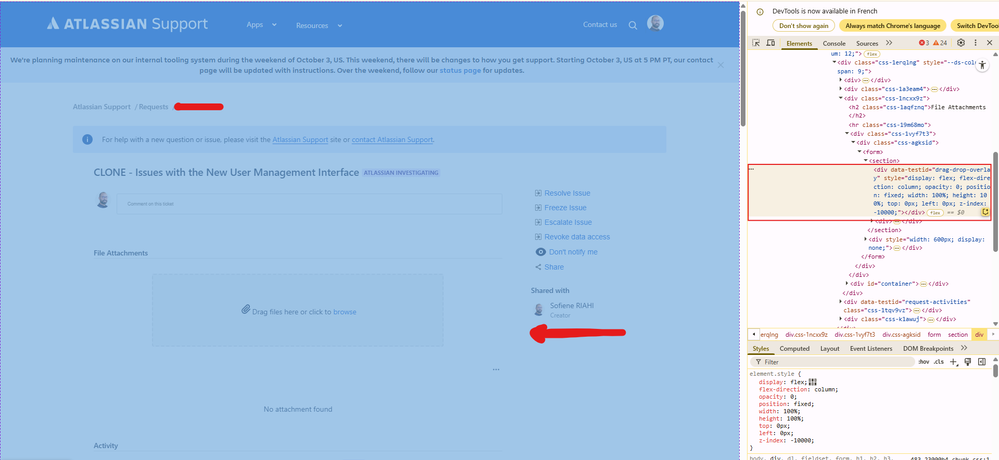Show more Styles pane tabs chevron
This screenshot has height=460, width=999.
tap(963, 349)
